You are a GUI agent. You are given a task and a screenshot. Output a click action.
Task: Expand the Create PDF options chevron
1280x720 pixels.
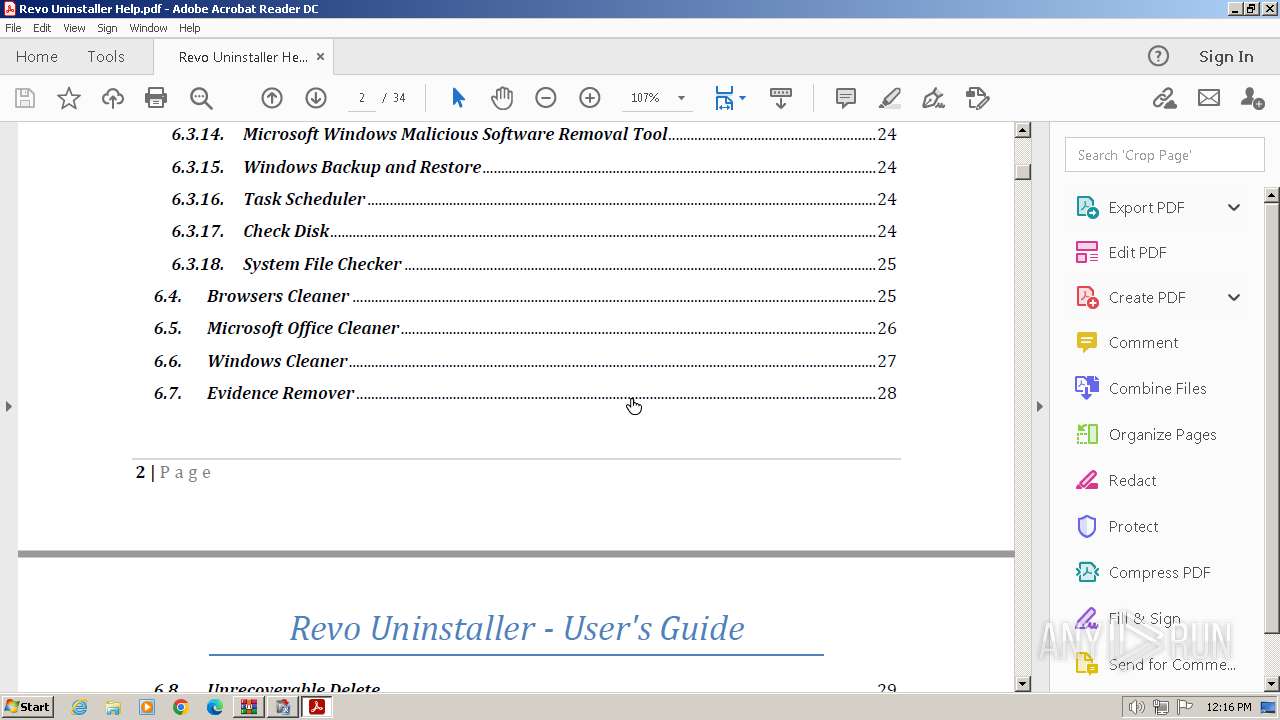pos(1234,297)
